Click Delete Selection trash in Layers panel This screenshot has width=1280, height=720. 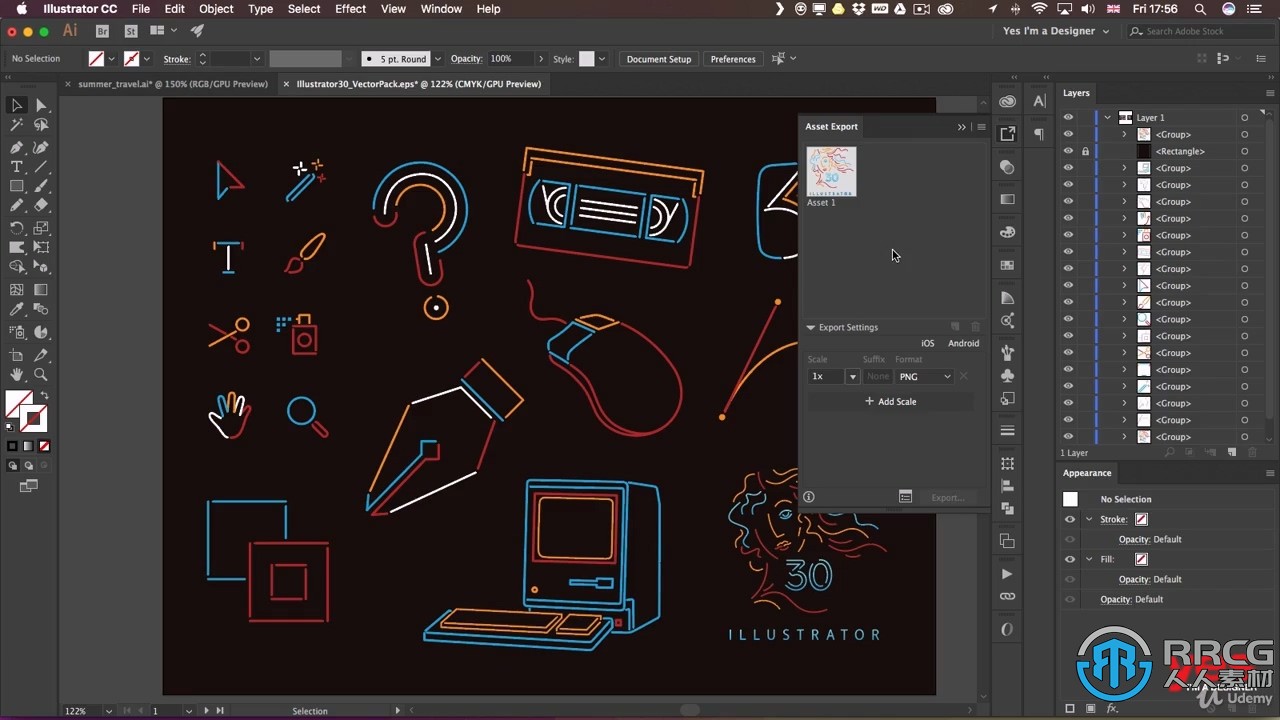(1250, 453)
